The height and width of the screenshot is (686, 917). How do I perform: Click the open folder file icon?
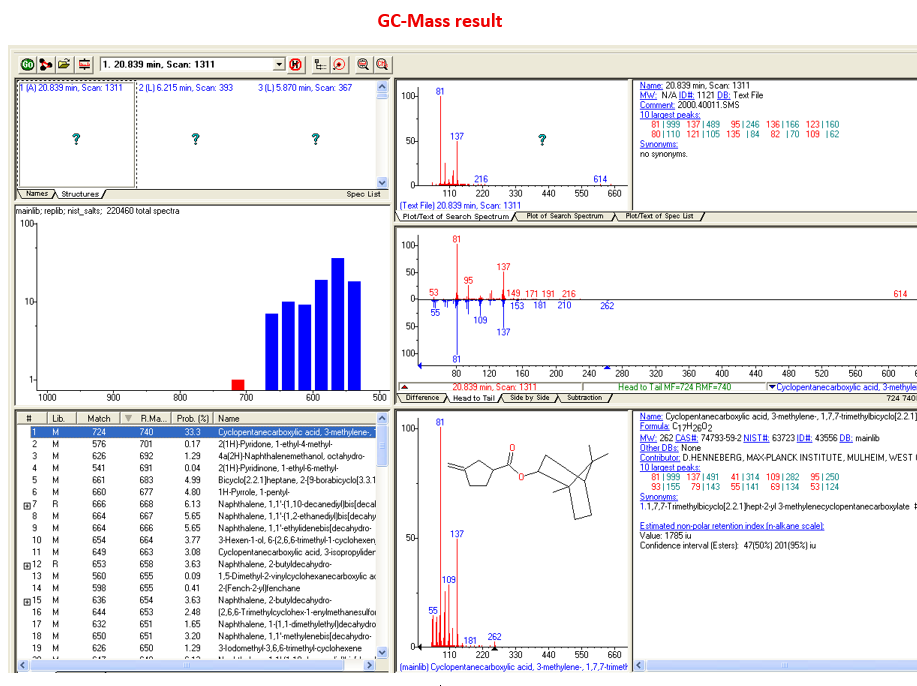tap(63, 64)
